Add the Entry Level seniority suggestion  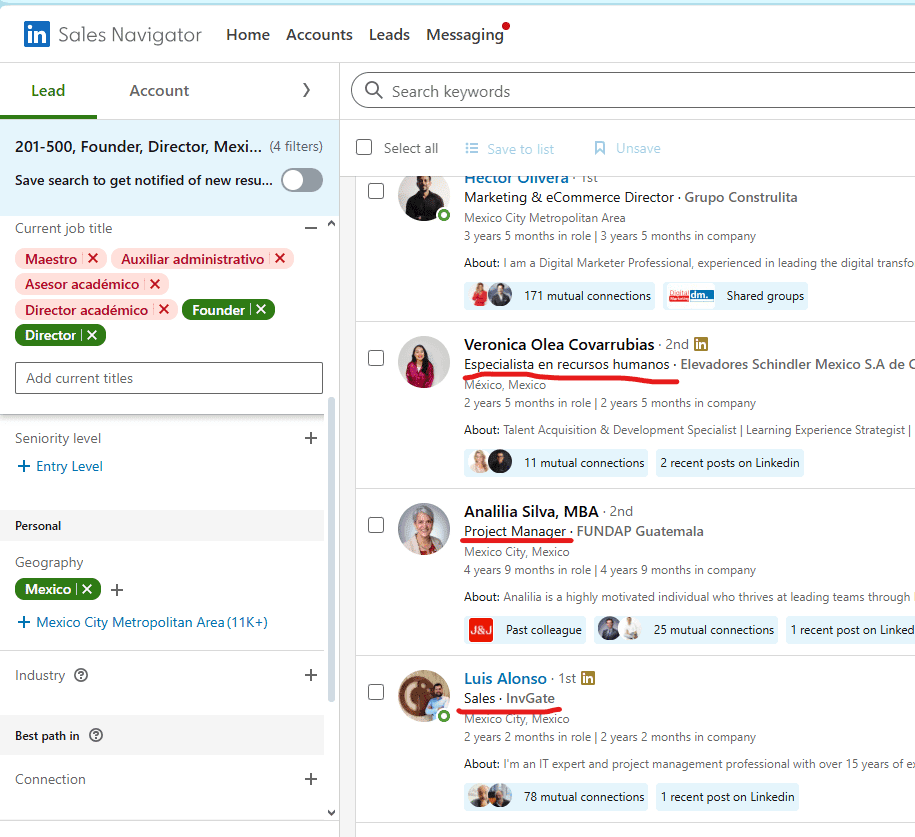point(60,466)
